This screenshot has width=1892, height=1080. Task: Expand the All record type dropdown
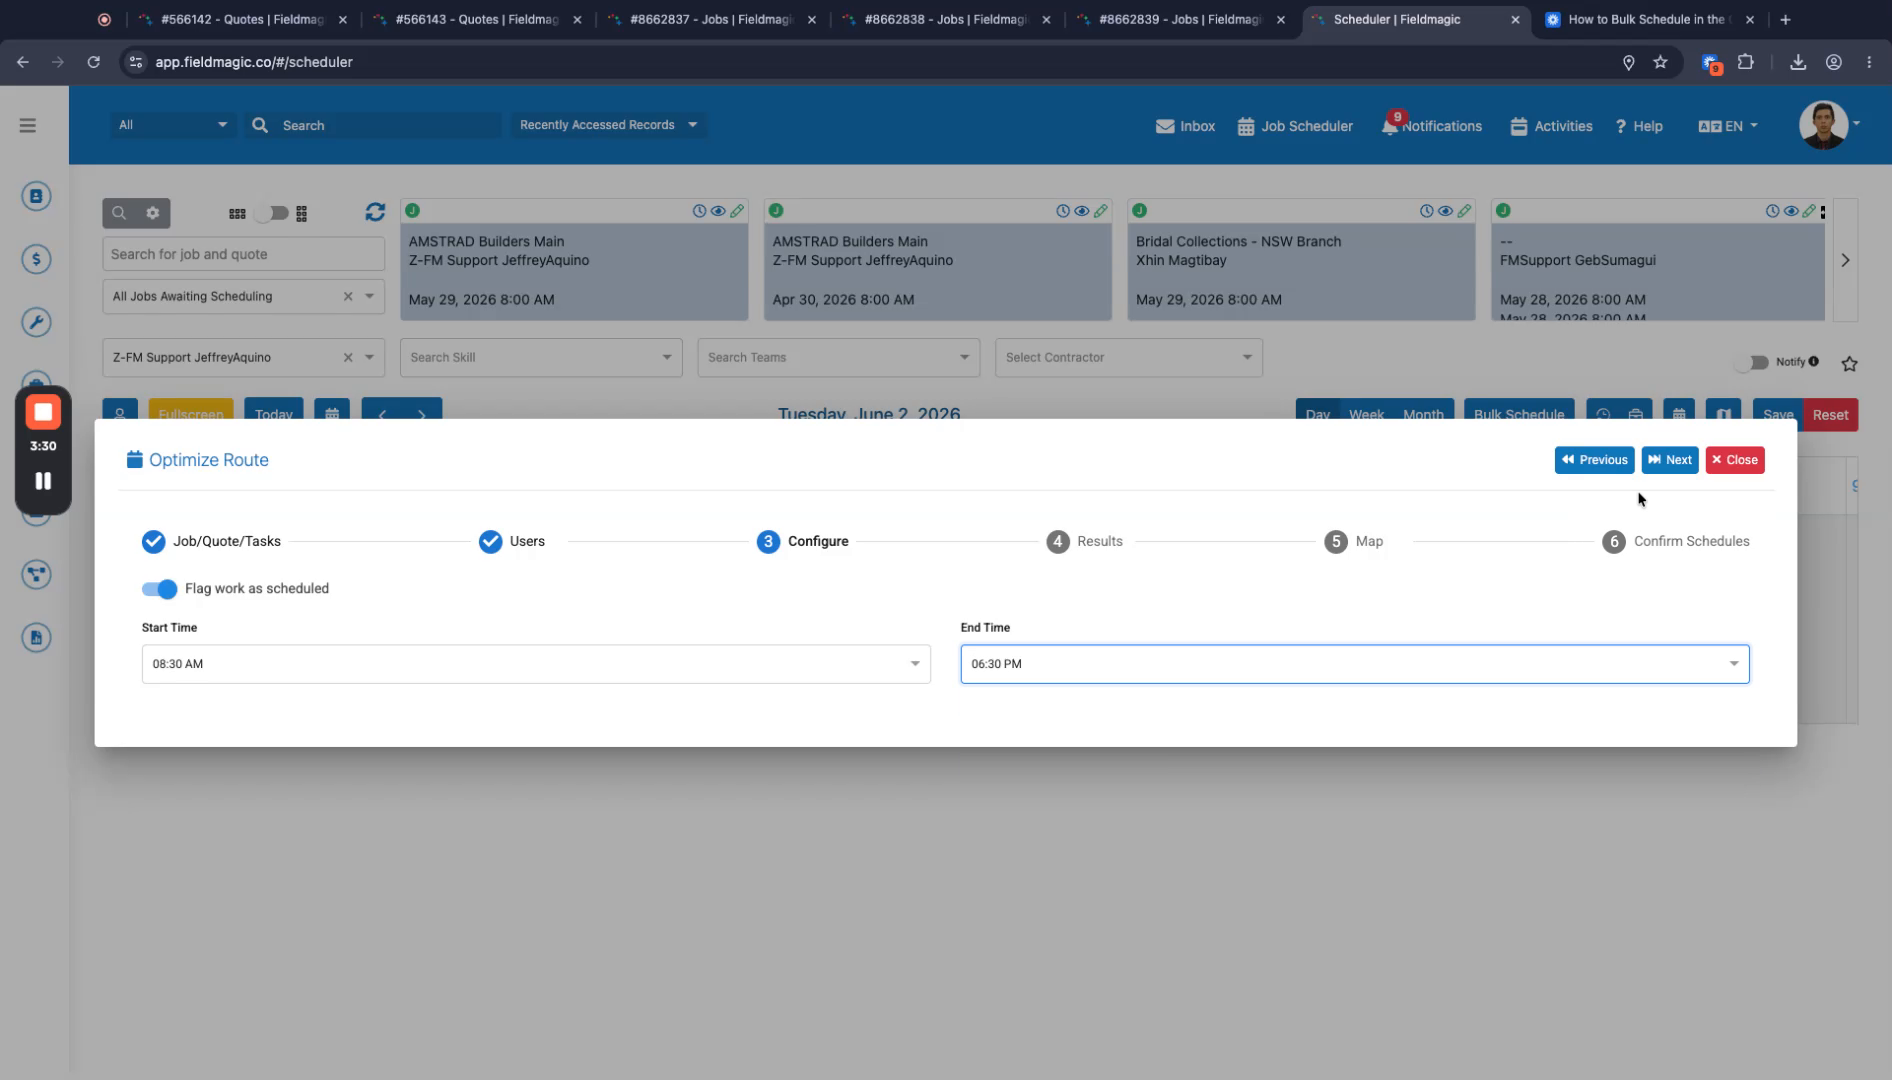(172, 125)
